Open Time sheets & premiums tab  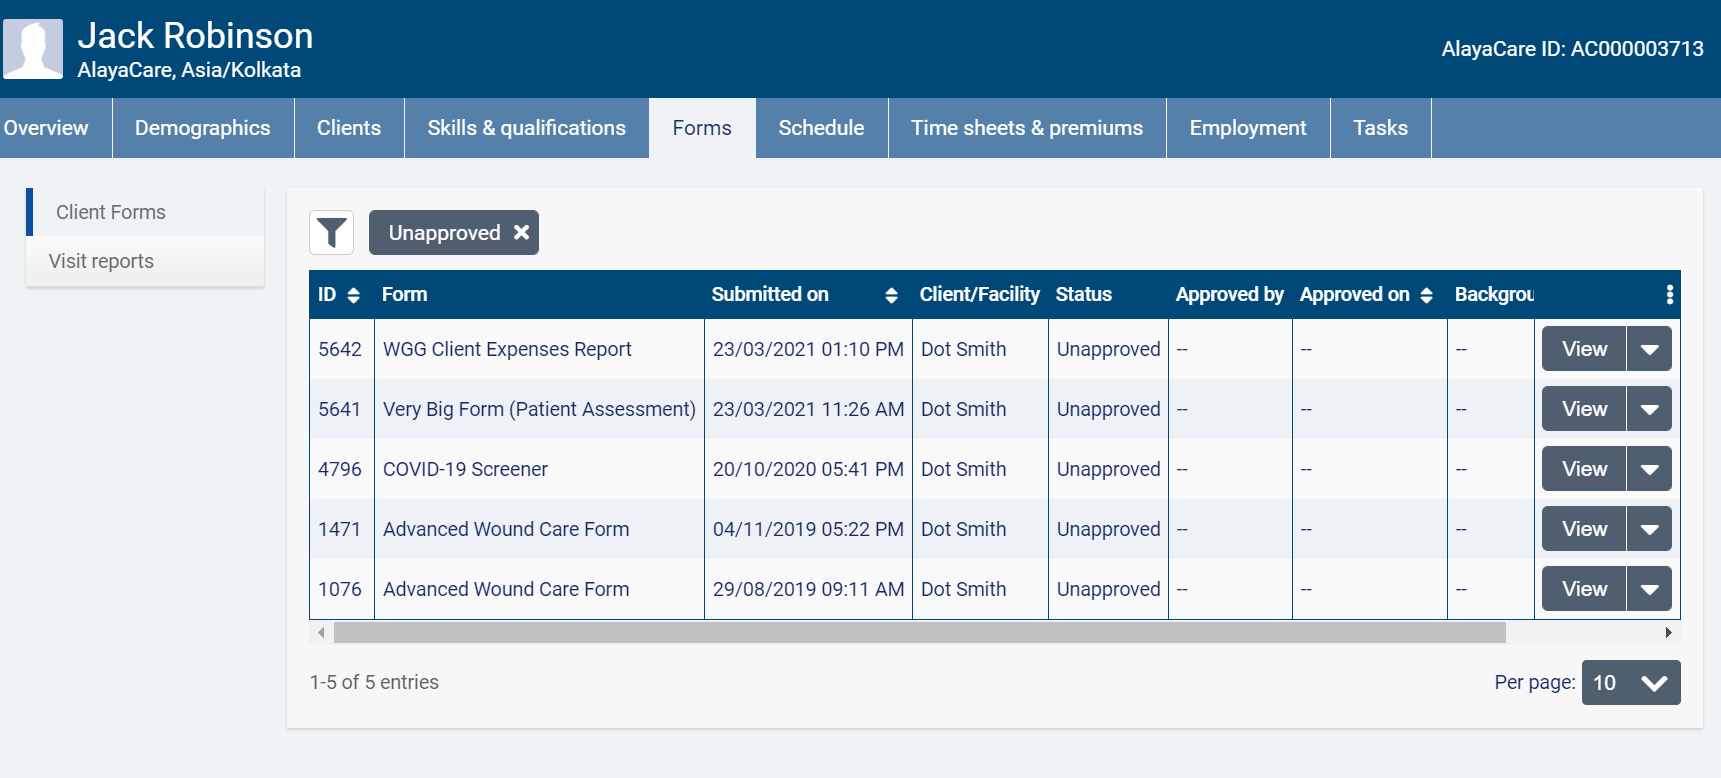[1026, 128]
